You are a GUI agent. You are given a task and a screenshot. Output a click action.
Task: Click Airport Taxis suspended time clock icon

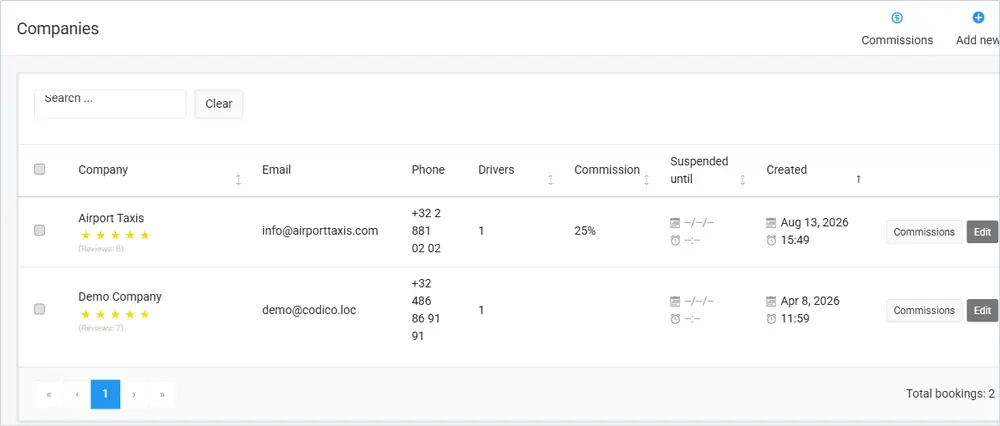[x=675, y=240]
